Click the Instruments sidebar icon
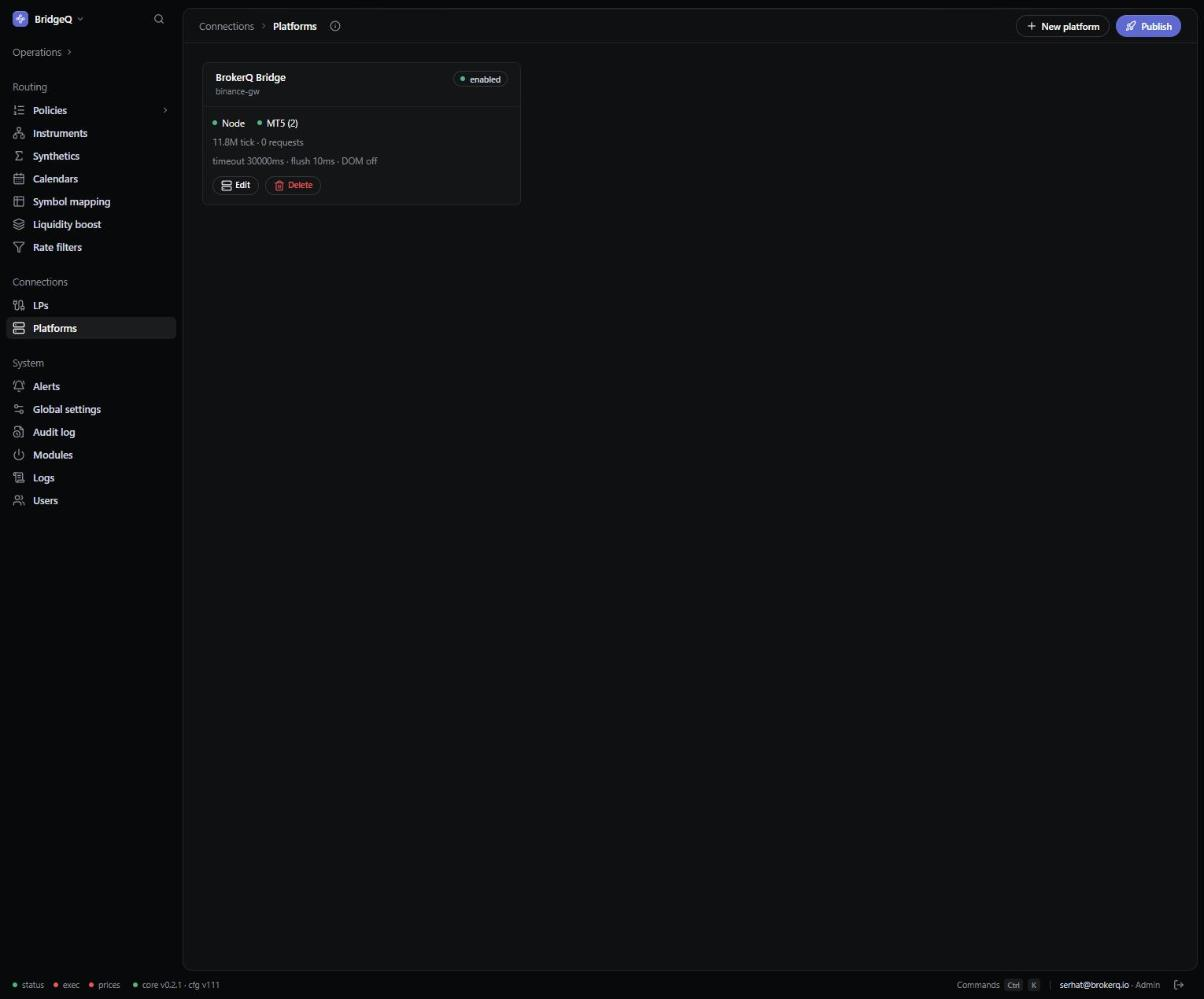 coord(19,133)
